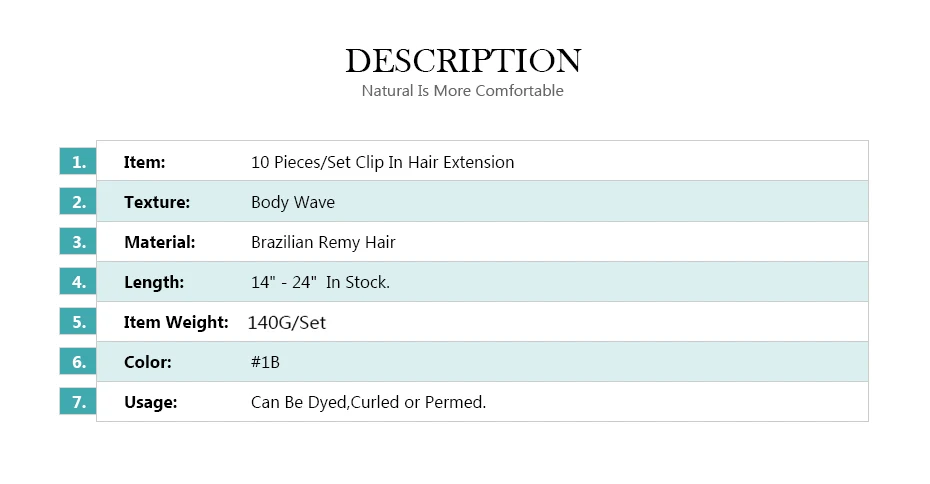
Task: Click the 140G/Set weight value
Action: (x=286, y=323)
